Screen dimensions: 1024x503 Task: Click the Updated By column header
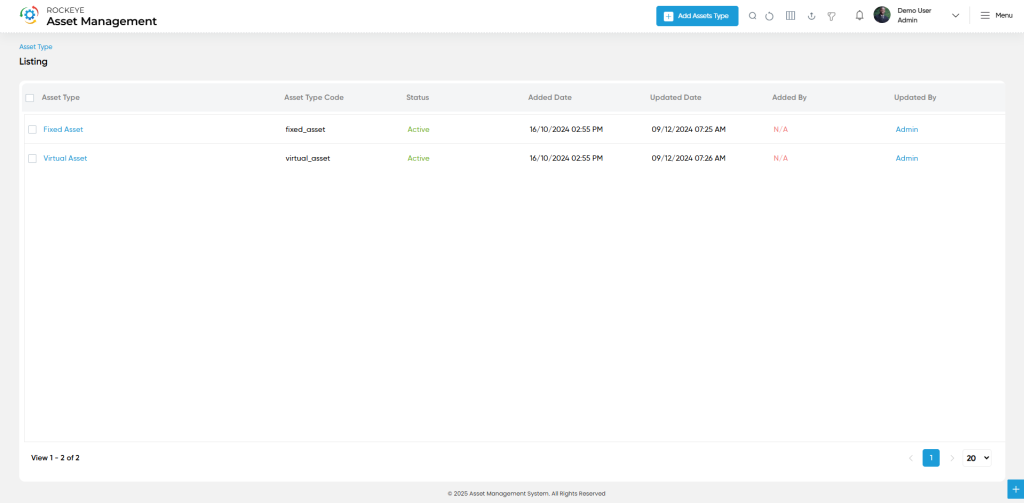coord(915,97)
